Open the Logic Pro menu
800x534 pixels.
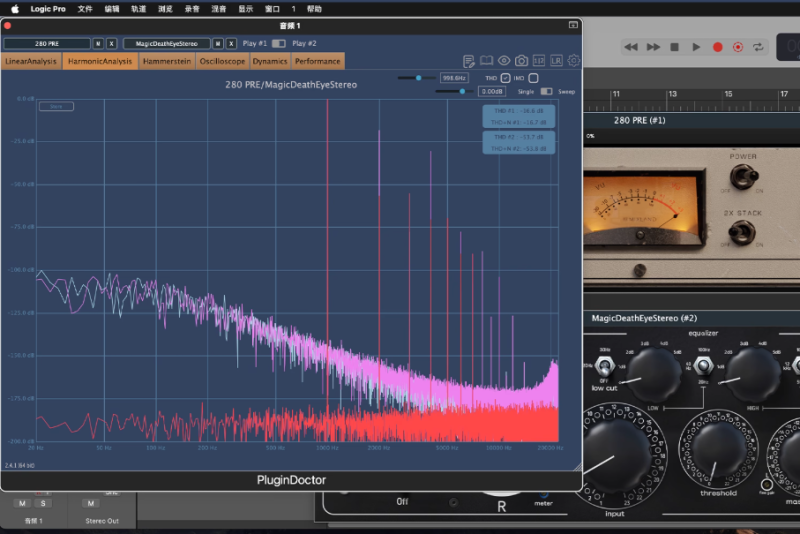tap(48, 9)
